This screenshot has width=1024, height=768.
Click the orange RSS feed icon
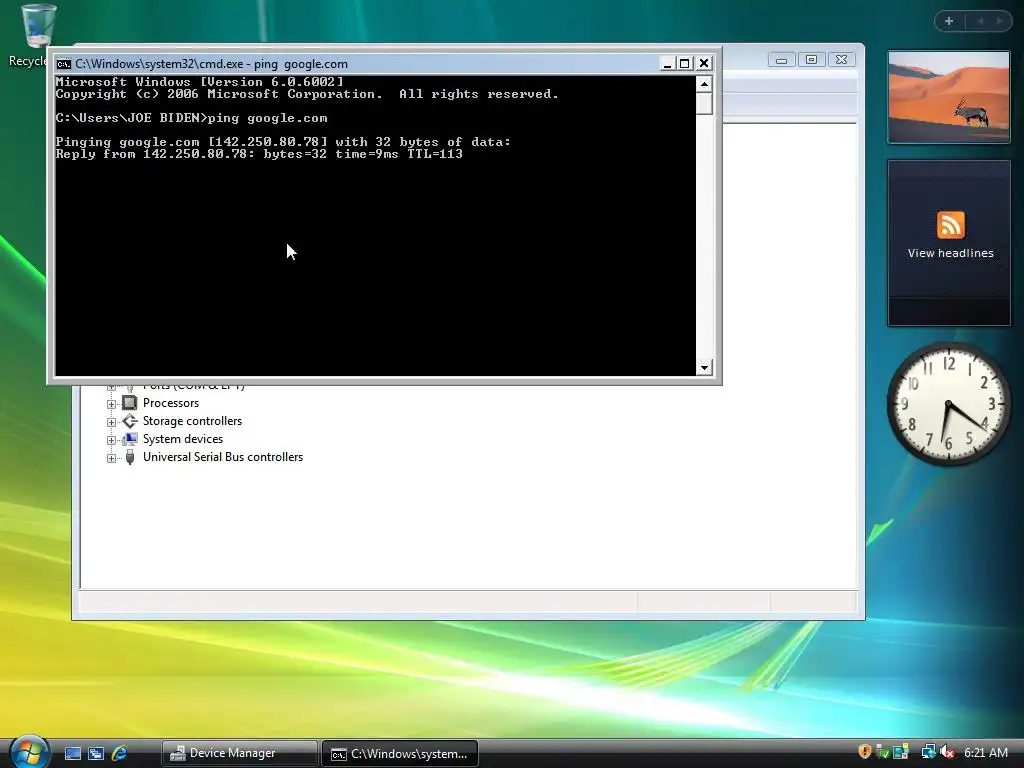[x=950, y=225]
